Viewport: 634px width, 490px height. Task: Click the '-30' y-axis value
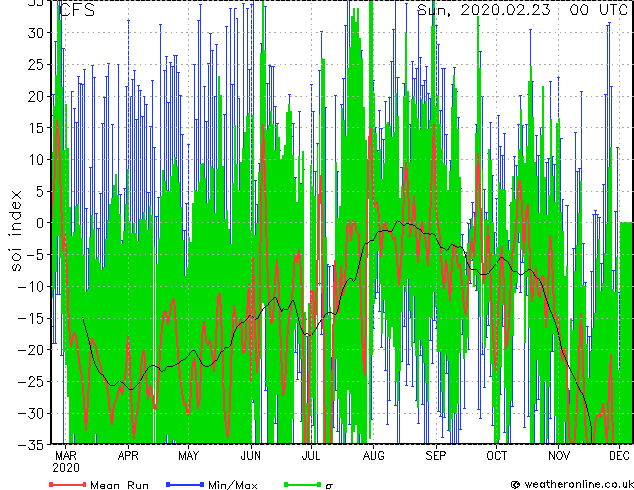click(31, 413)
